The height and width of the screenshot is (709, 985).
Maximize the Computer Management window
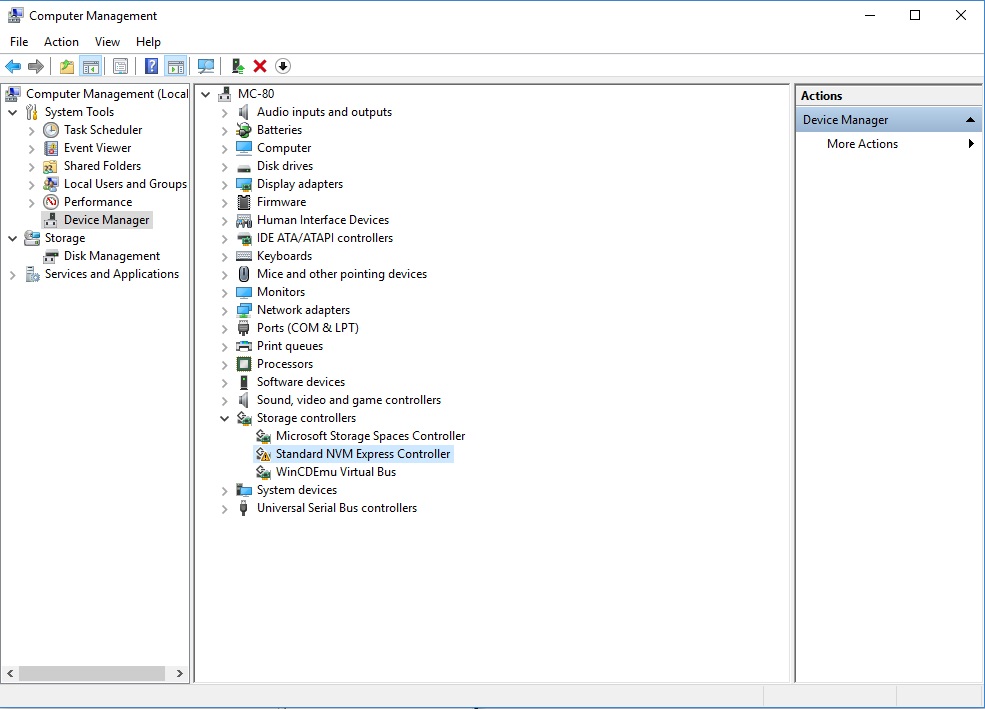915,15
